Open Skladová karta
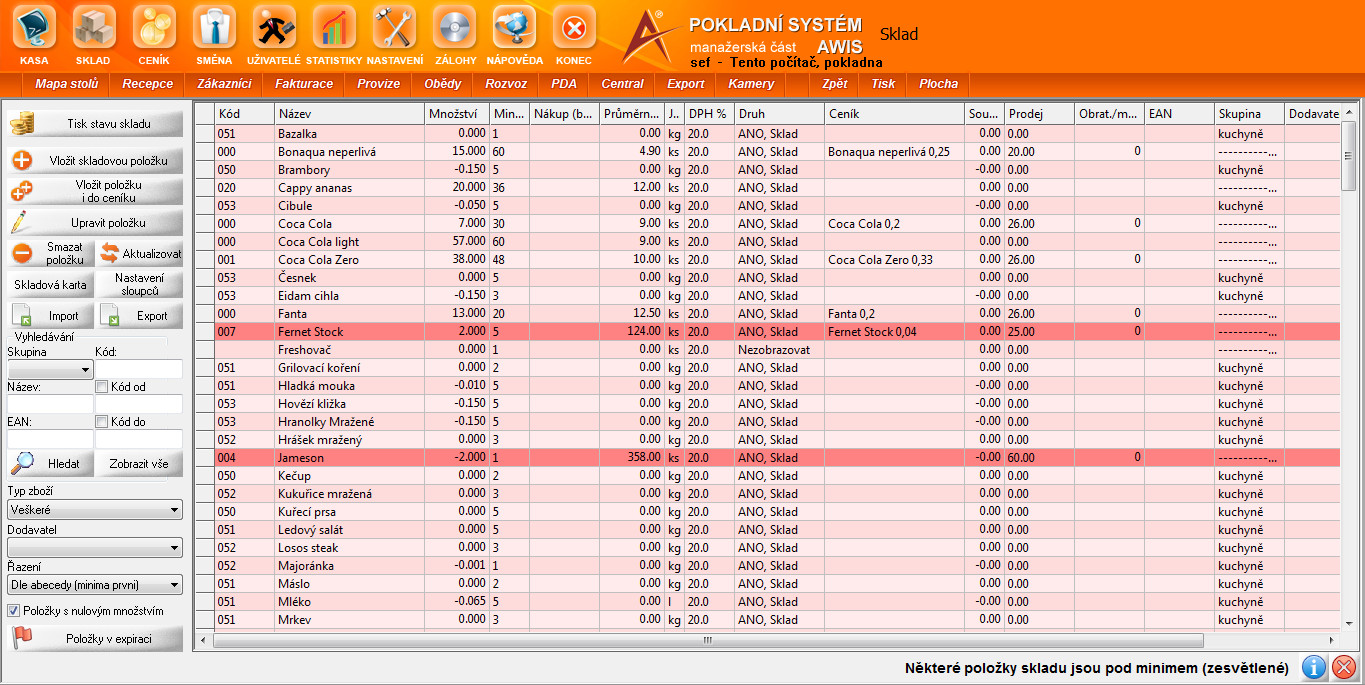This screenshot has height=685, width=1365. click(50, 284)
